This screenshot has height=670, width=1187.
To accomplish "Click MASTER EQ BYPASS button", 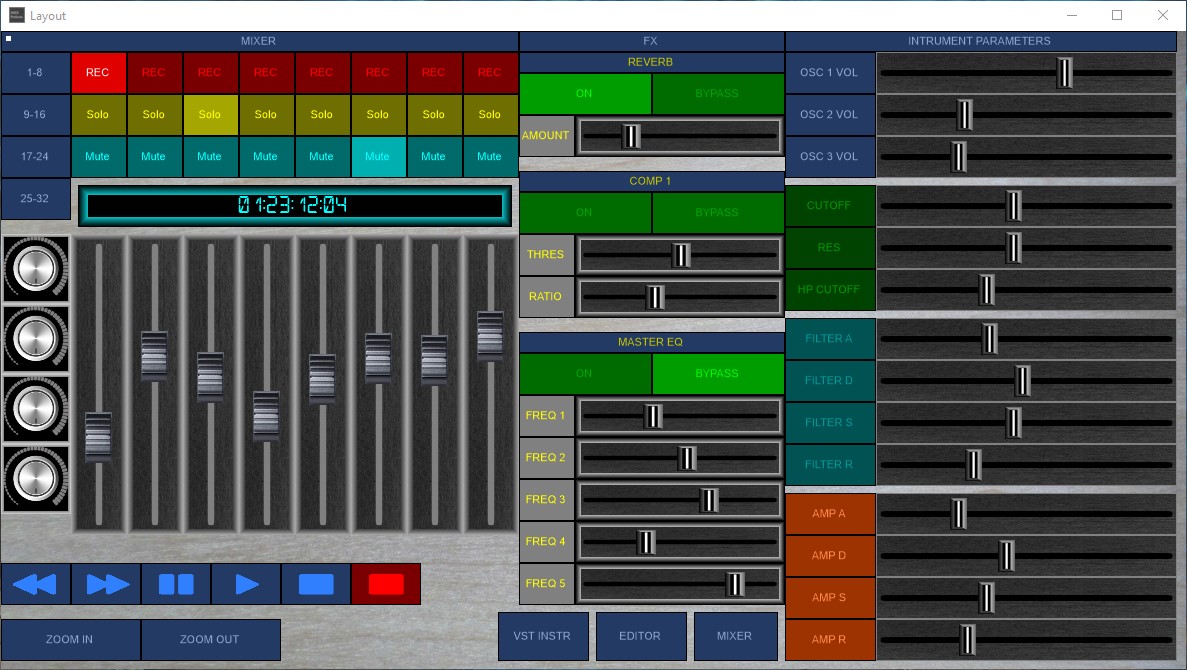I will pos(717,373).
